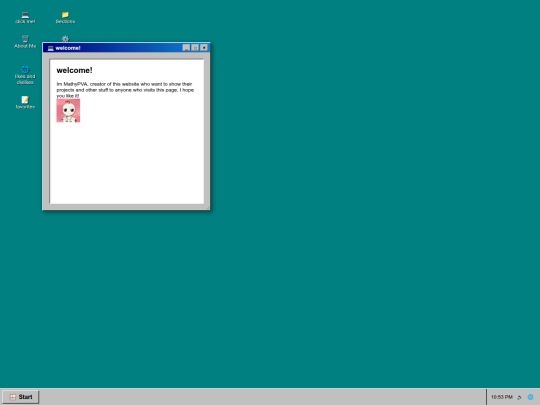The width and height of the screenshot is (540, 405).
Task: Click the 'welcome!' heading text in window
Action: coord(74,70)
